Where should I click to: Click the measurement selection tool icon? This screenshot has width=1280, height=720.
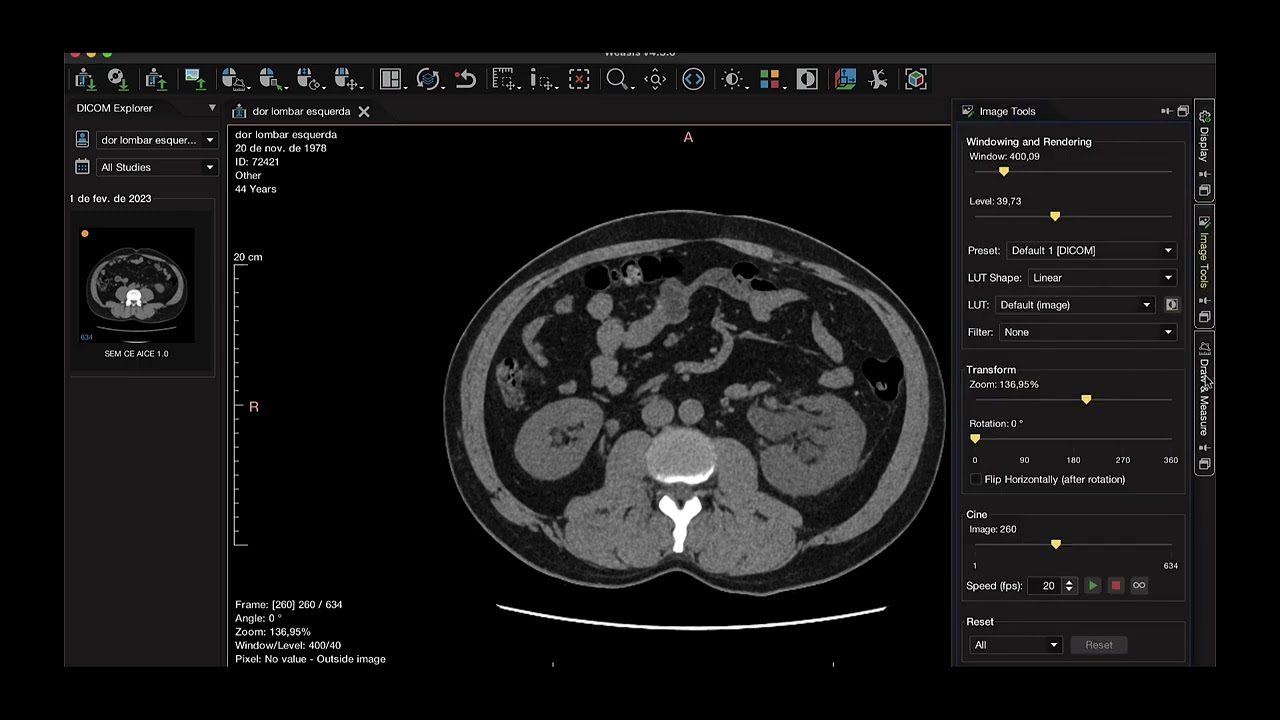504,79
